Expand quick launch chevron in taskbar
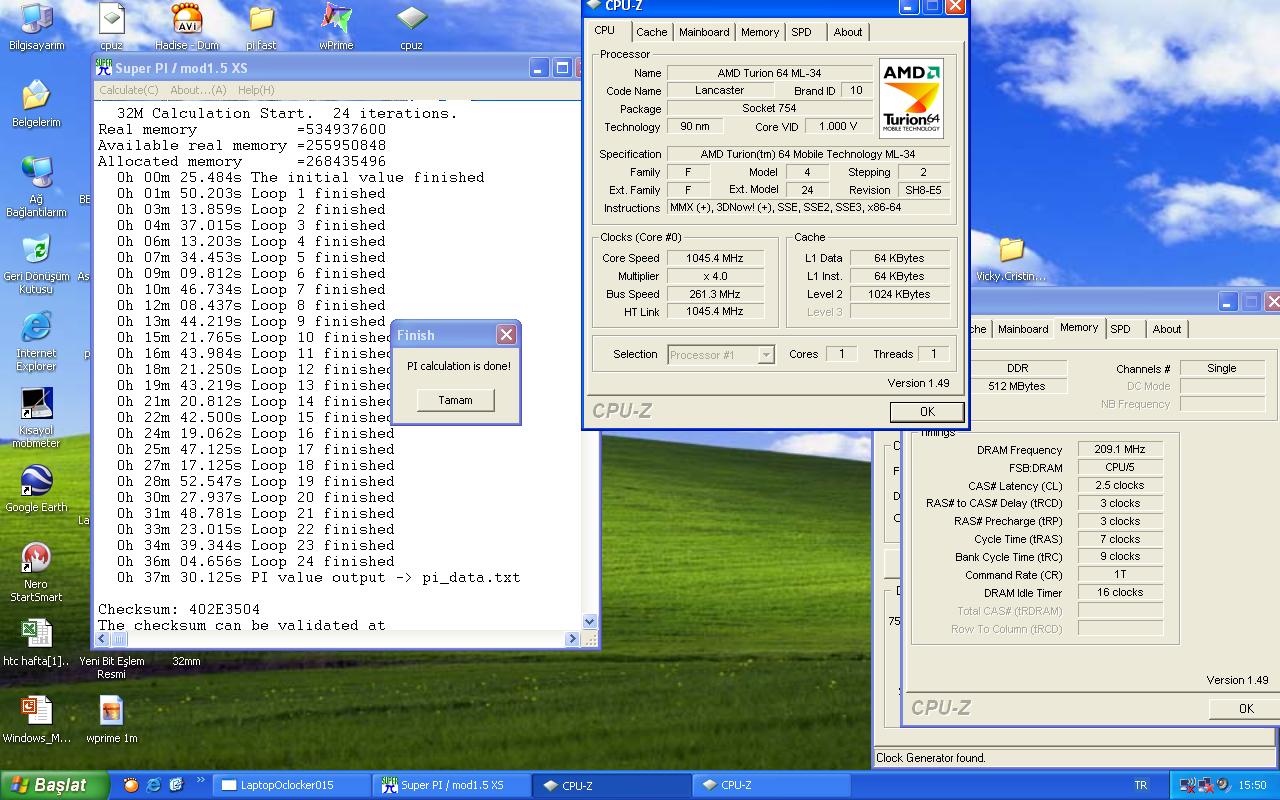 [x=200, y=781]
